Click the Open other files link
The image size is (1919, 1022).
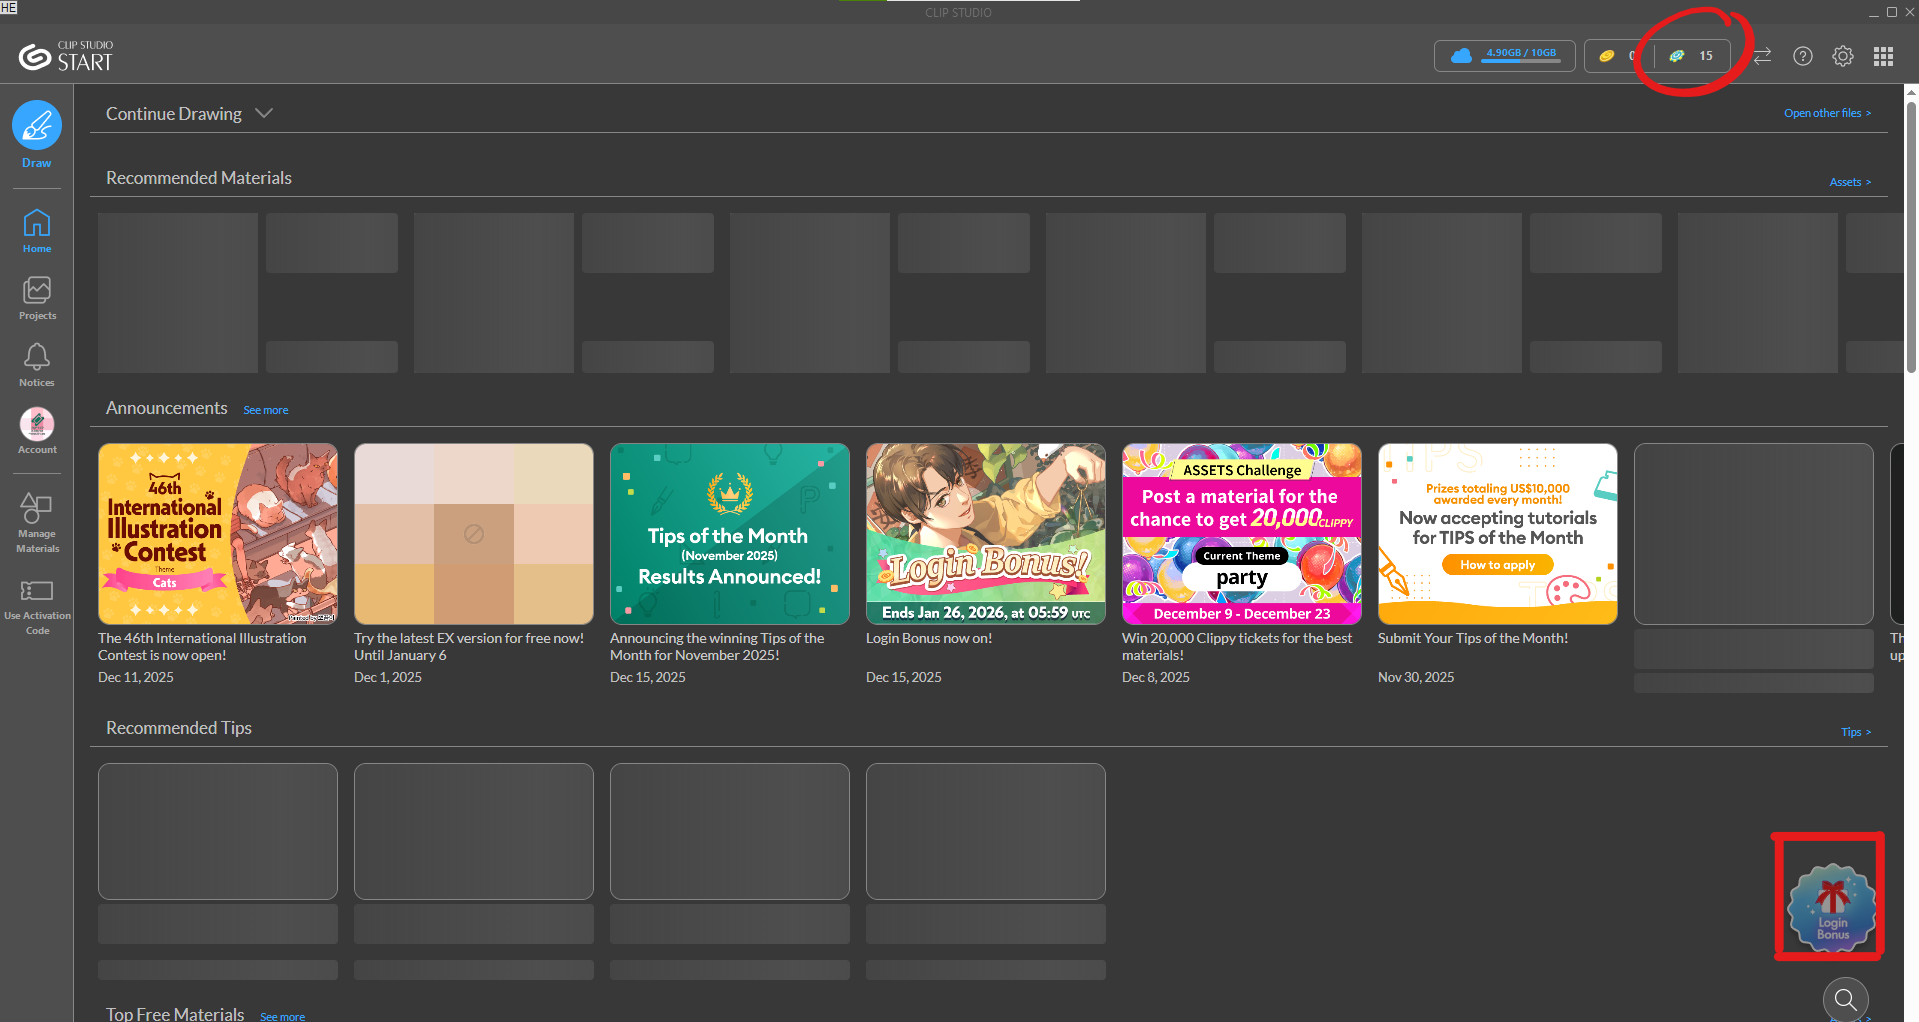point(1827,113)
